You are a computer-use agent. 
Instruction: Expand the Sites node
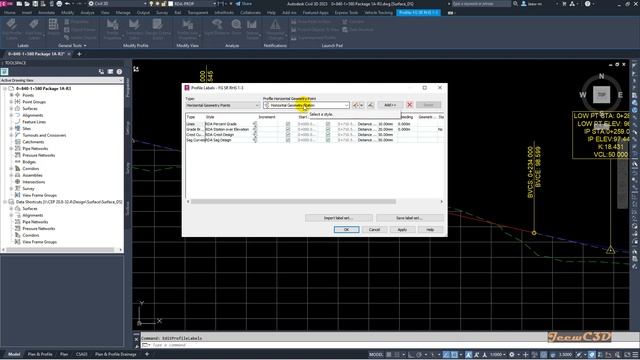coord(11,129)
